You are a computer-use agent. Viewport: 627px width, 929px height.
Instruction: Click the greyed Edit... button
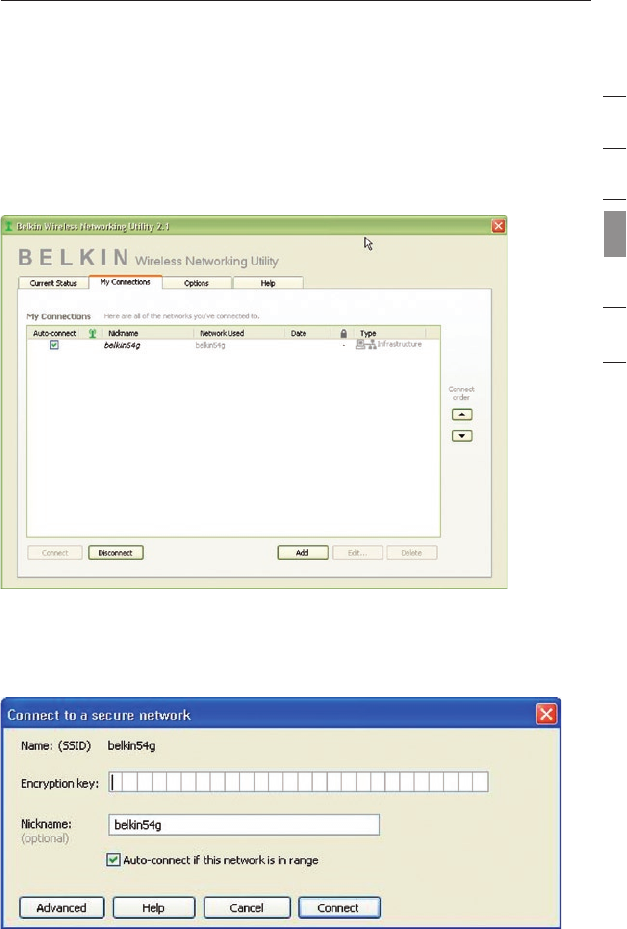click(x=357, y=553)
